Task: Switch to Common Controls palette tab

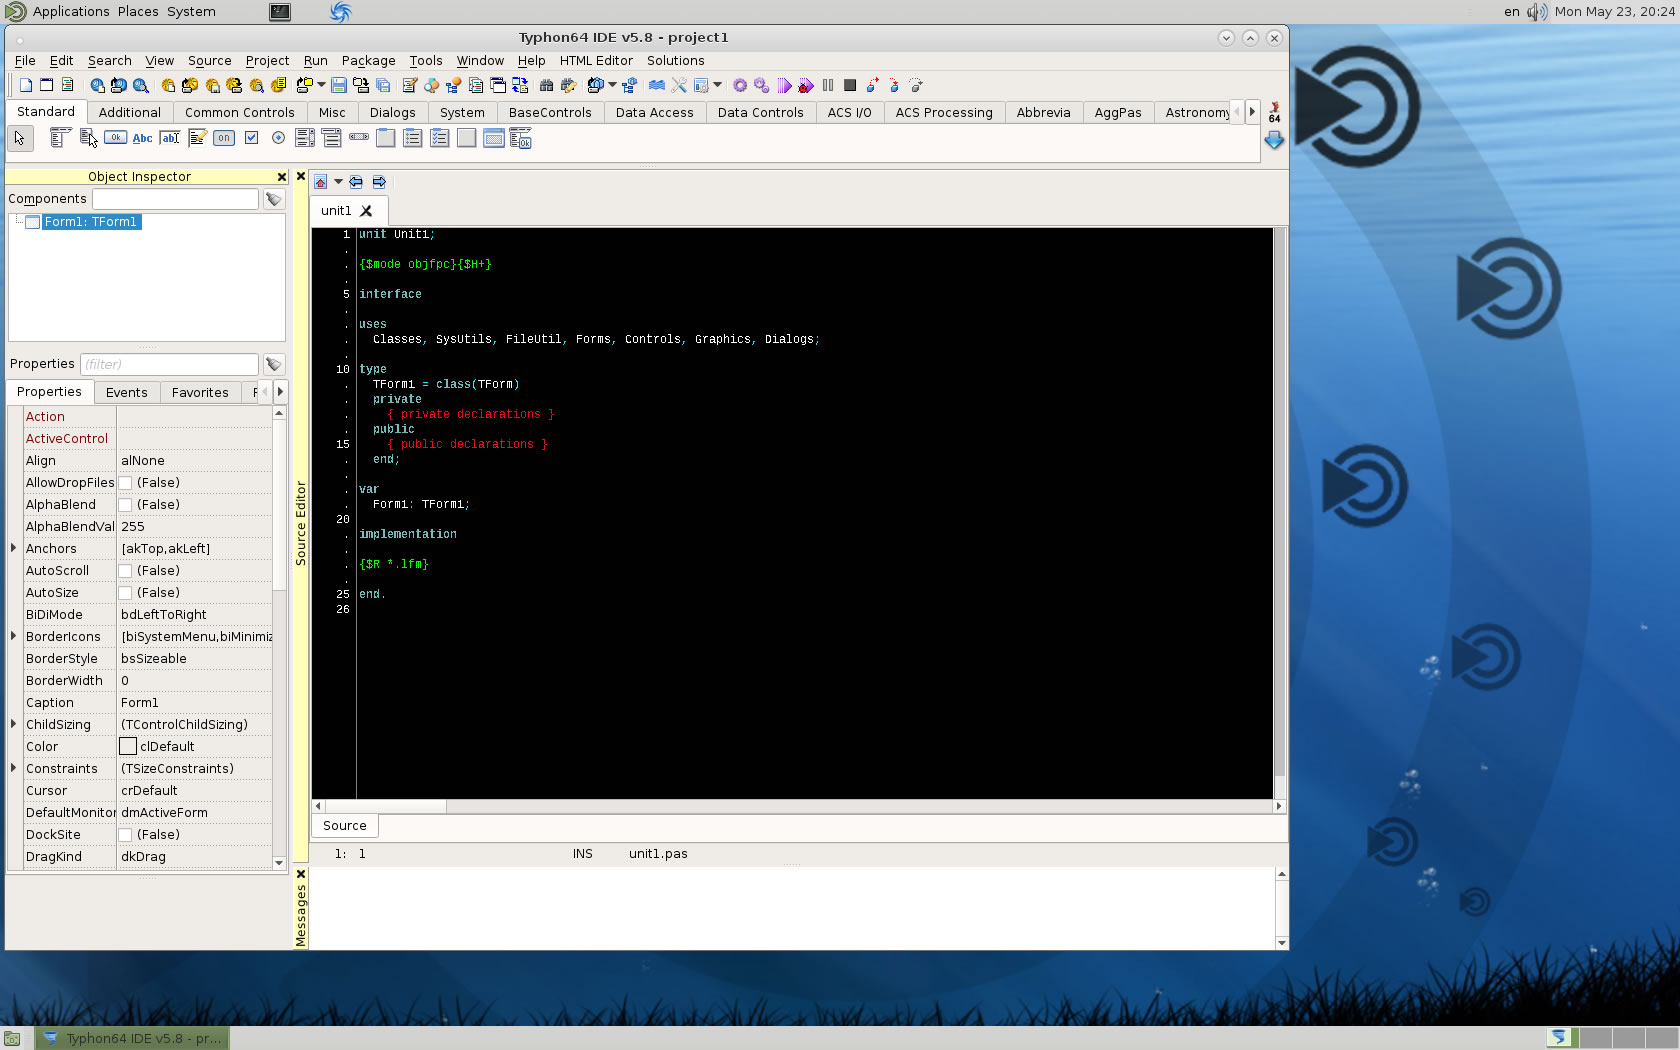Action: [x=239, y=113]
